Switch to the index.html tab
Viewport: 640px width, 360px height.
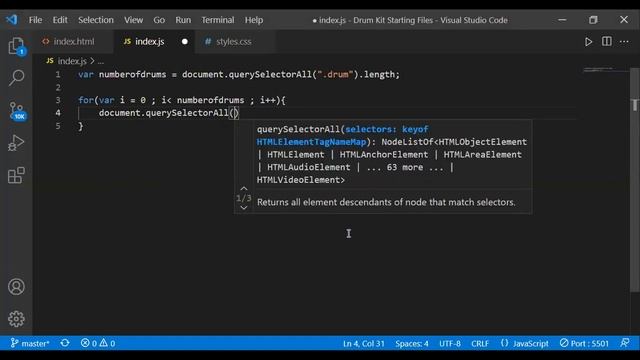coord(73,41)
